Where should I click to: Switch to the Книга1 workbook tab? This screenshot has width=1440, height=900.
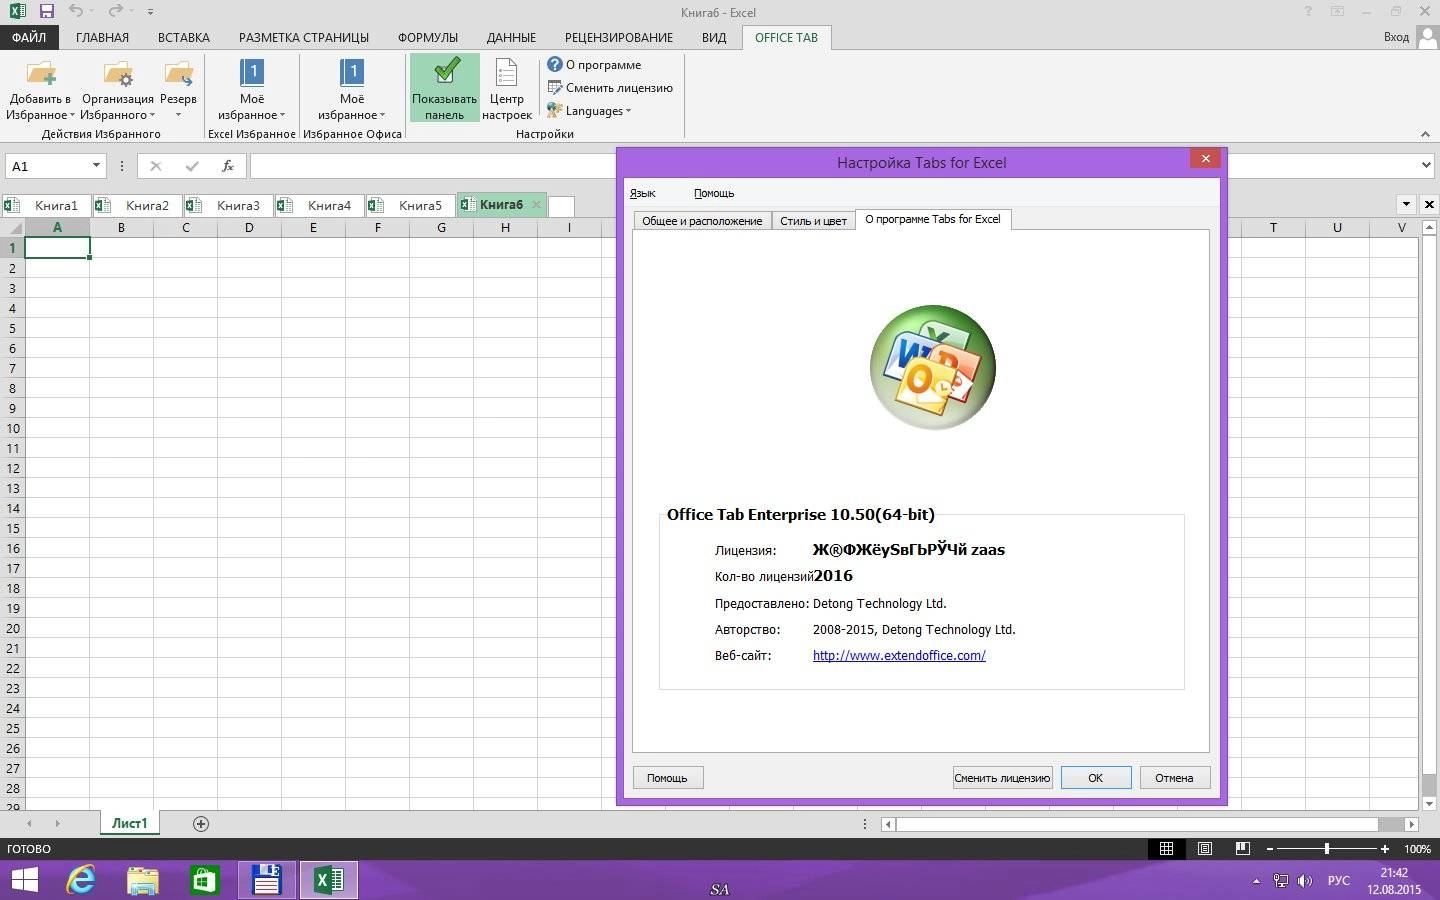pyautogui.click(x=46, y=205)
